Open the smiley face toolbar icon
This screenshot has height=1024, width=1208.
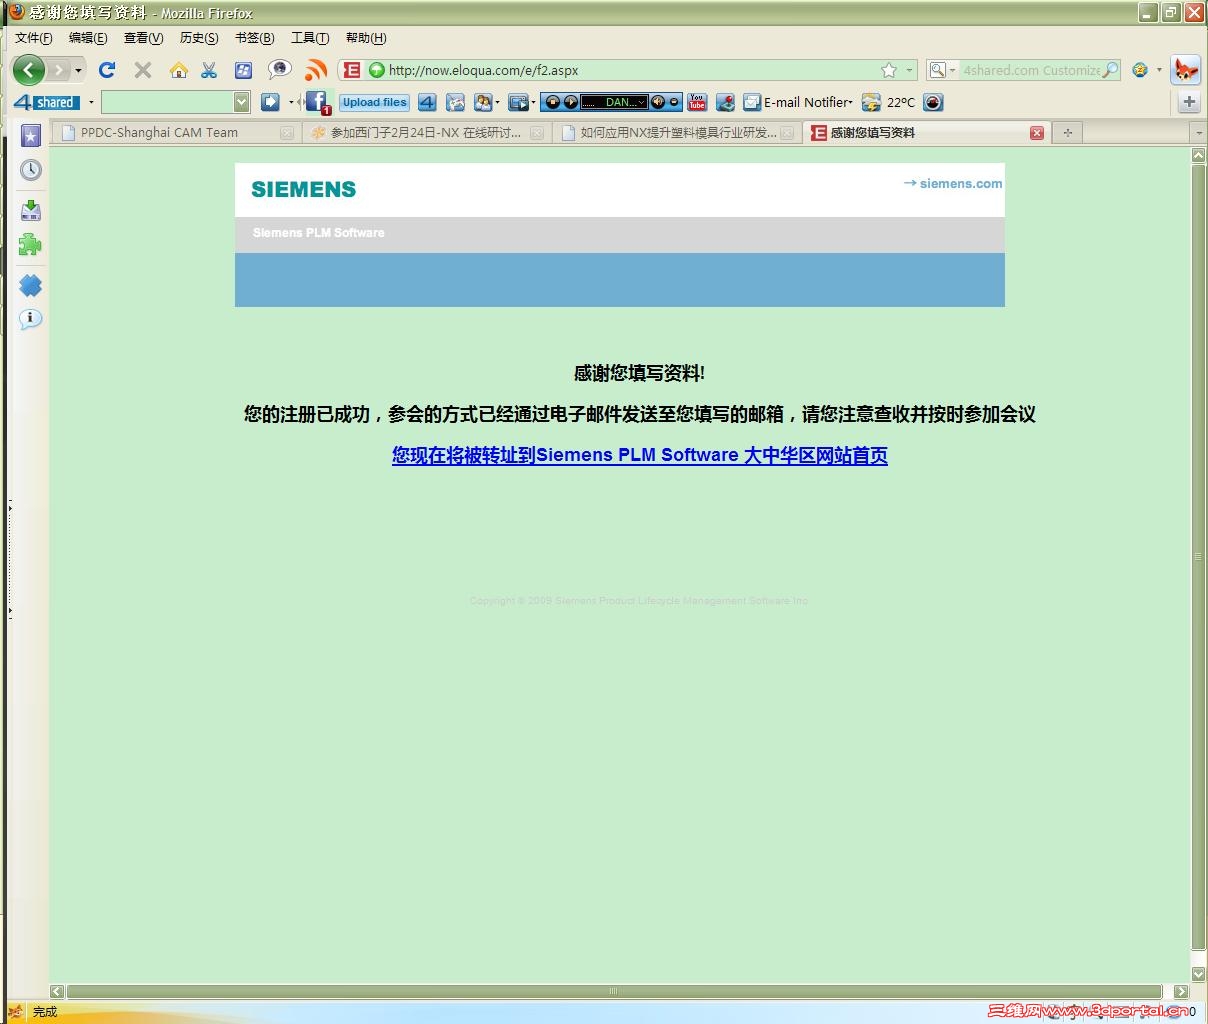[1140, 70]
